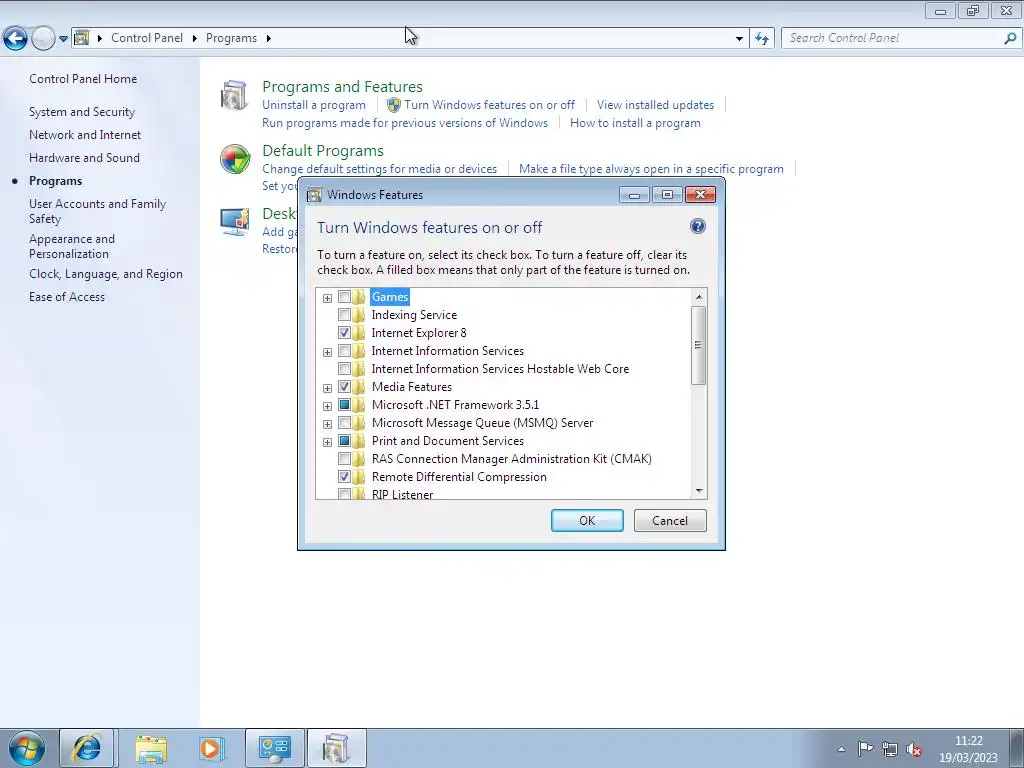Click the Desktop Gadgets monitor icon
Viewport: 1024px width, 768px height.
coord(234,222)
